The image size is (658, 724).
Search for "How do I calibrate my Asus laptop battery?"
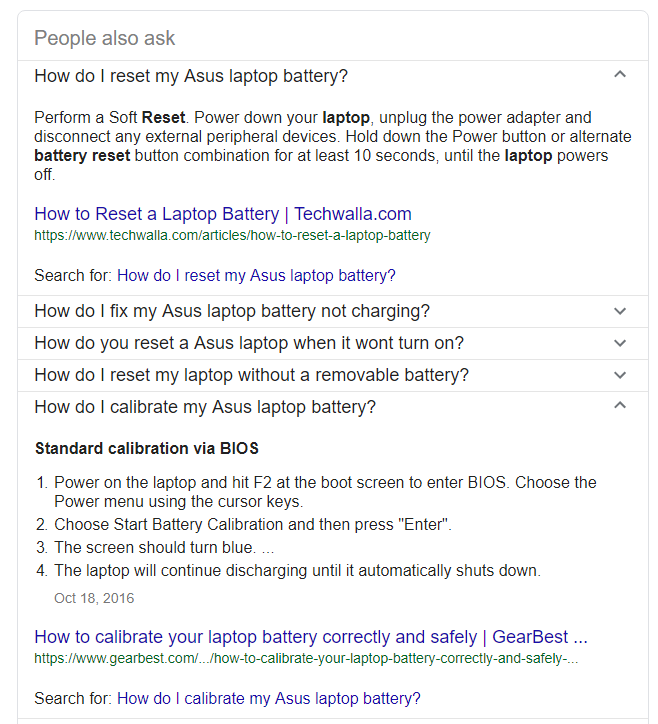269,698
